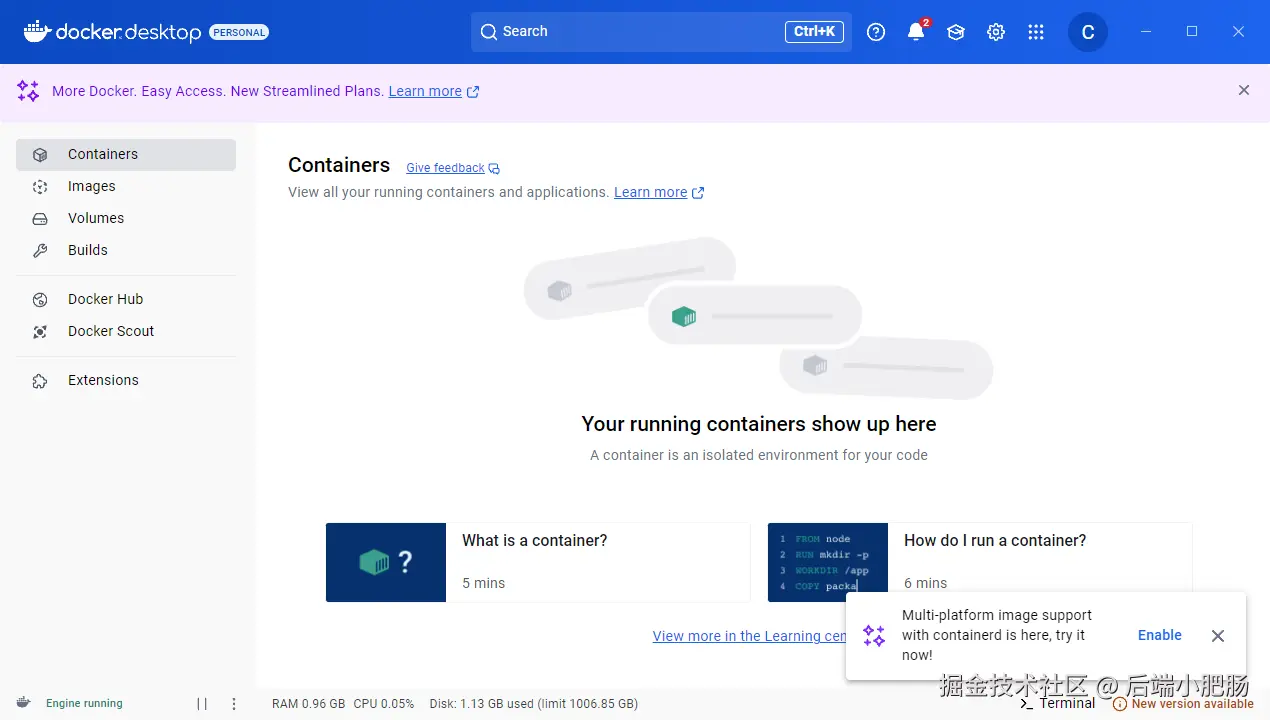Screen dimensions: 1270x720
Task: Select Containers in the sidebar
Action: (x=126, y=155)
